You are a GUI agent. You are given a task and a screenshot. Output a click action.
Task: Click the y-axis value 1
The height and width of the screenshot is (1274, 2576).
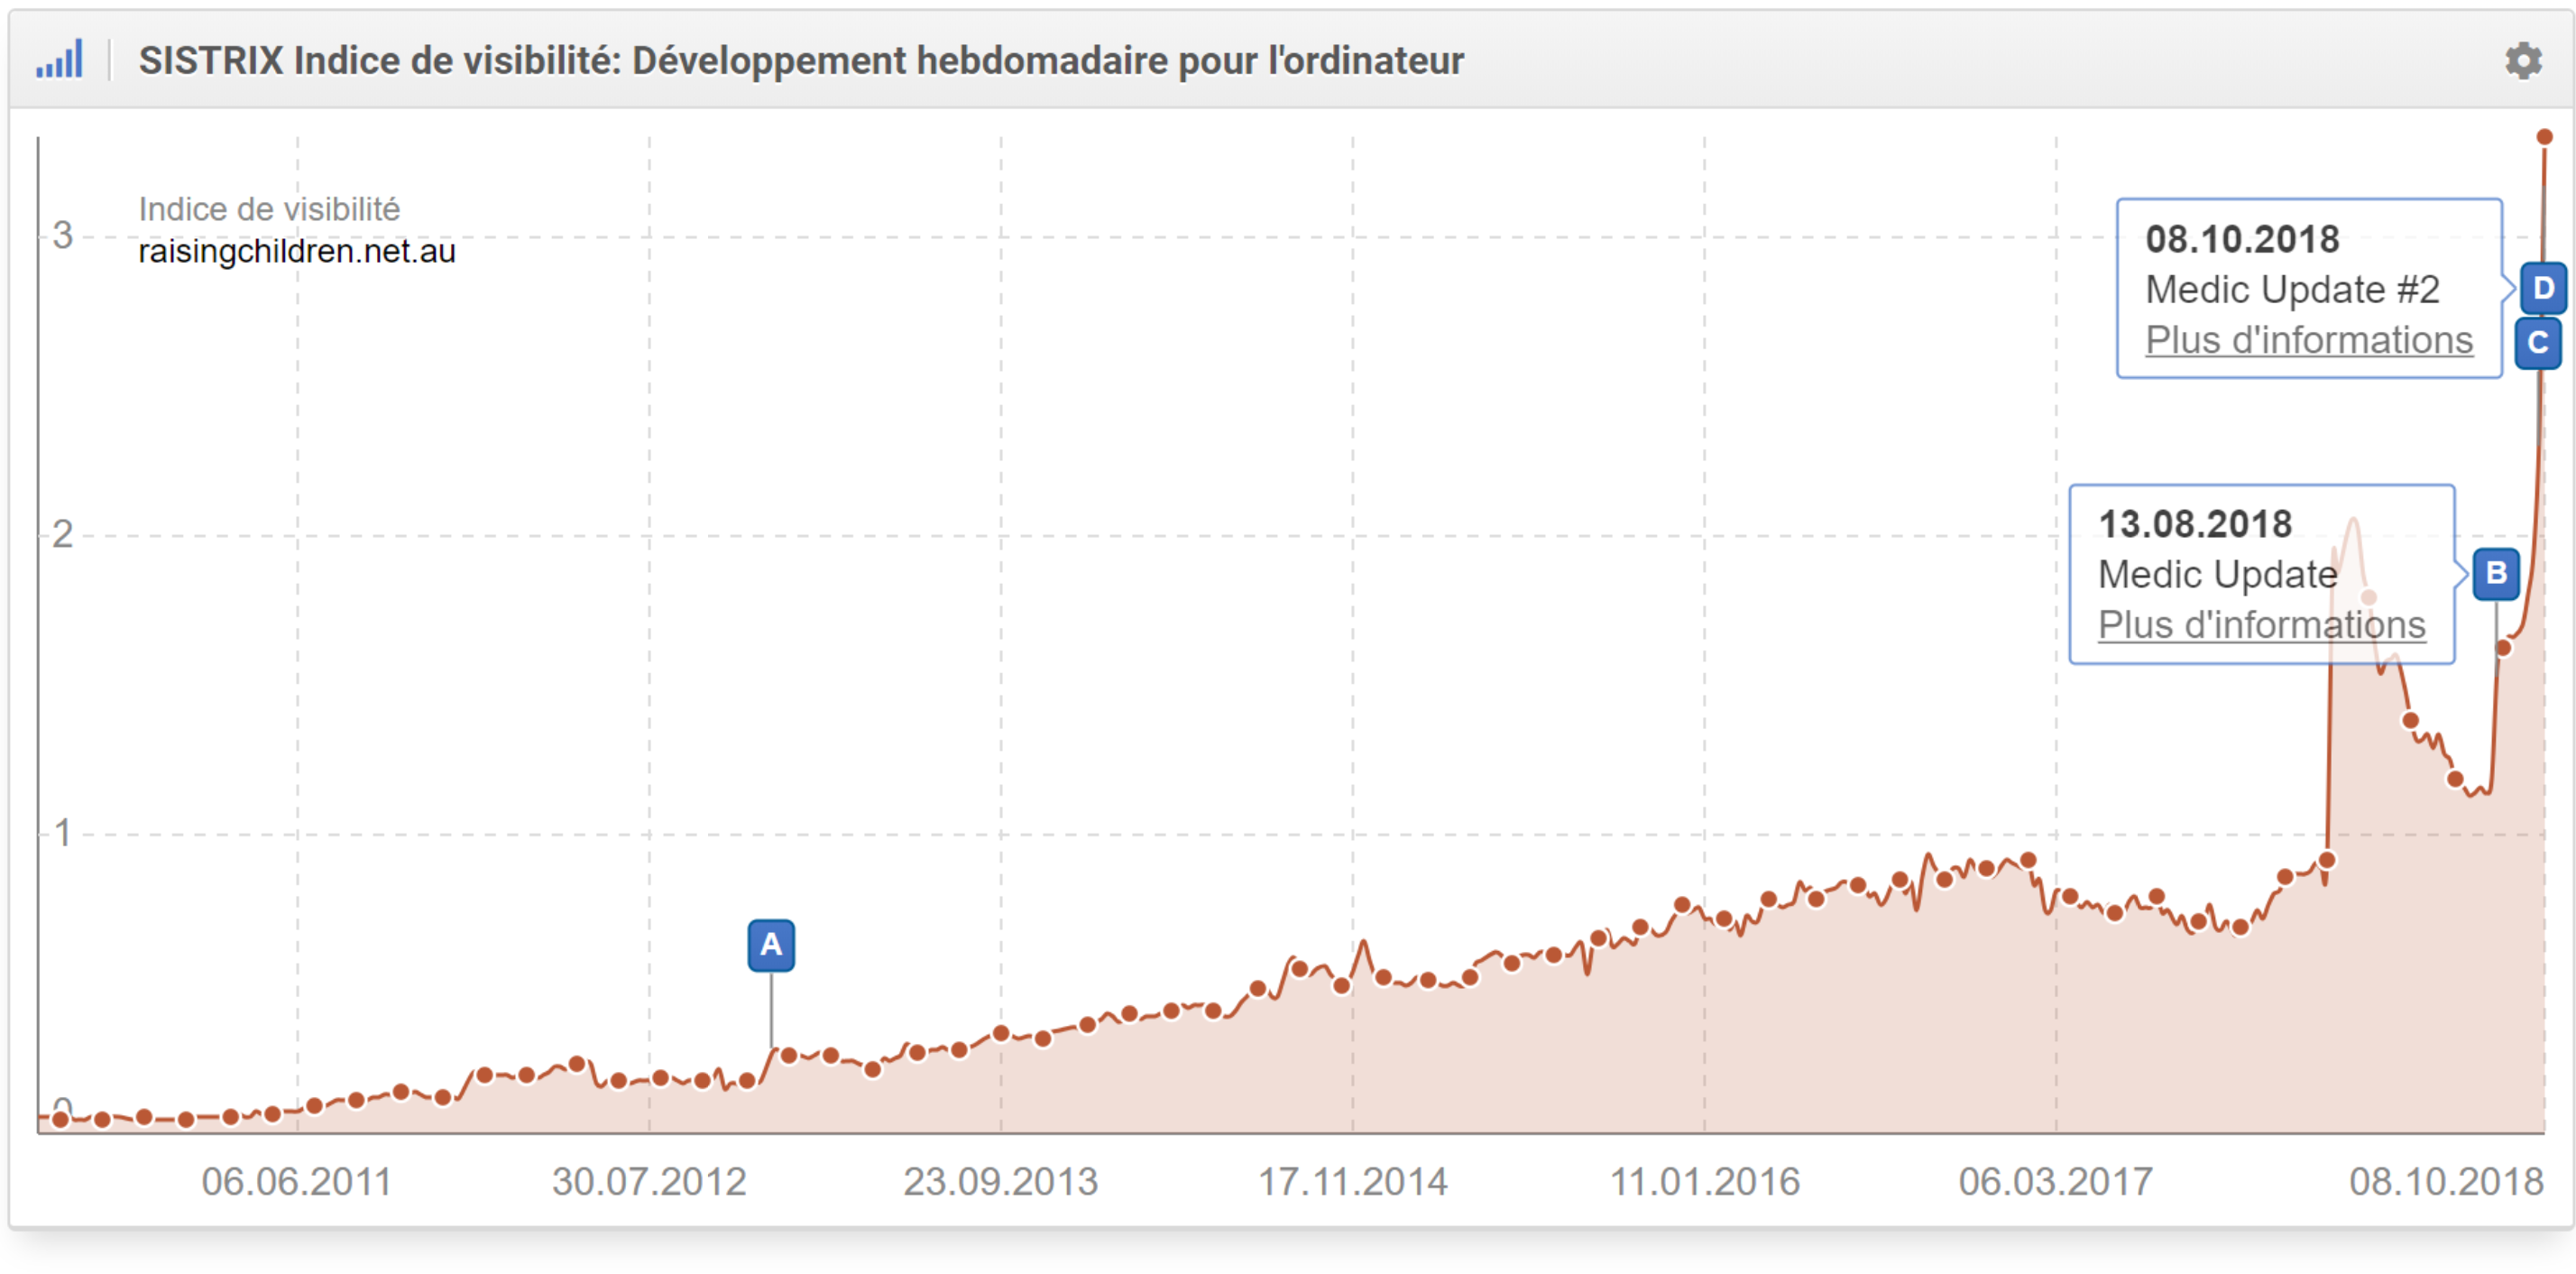coord(62,833)
